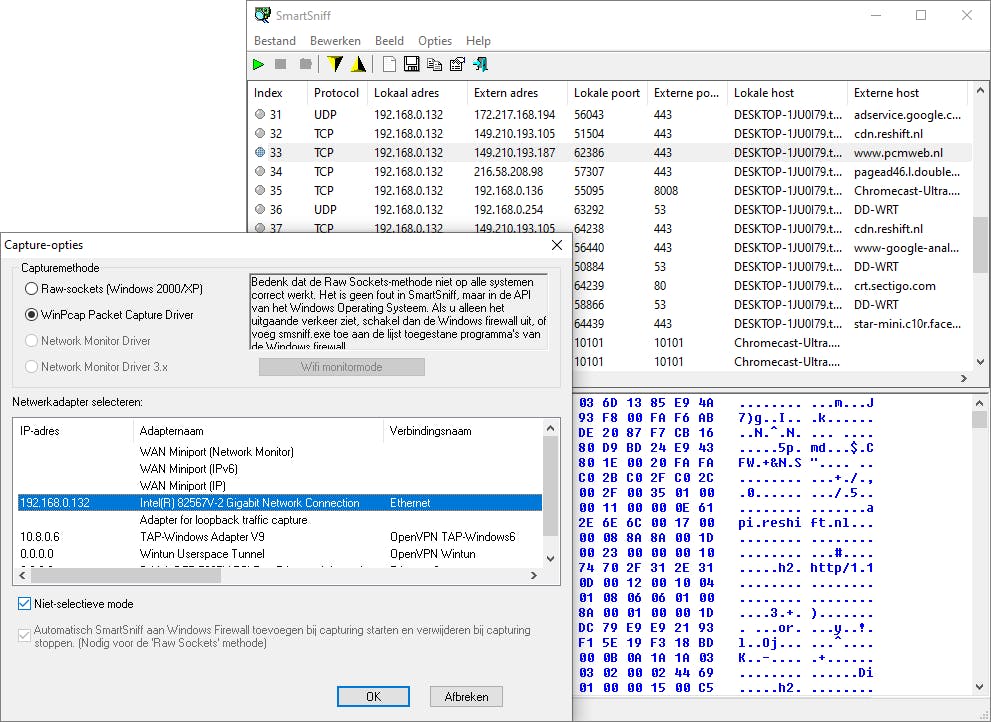This screenshot has width=991, height=722.
Task: Save packet data via the floppy disk icon
Action: click(x=411, y=63)
